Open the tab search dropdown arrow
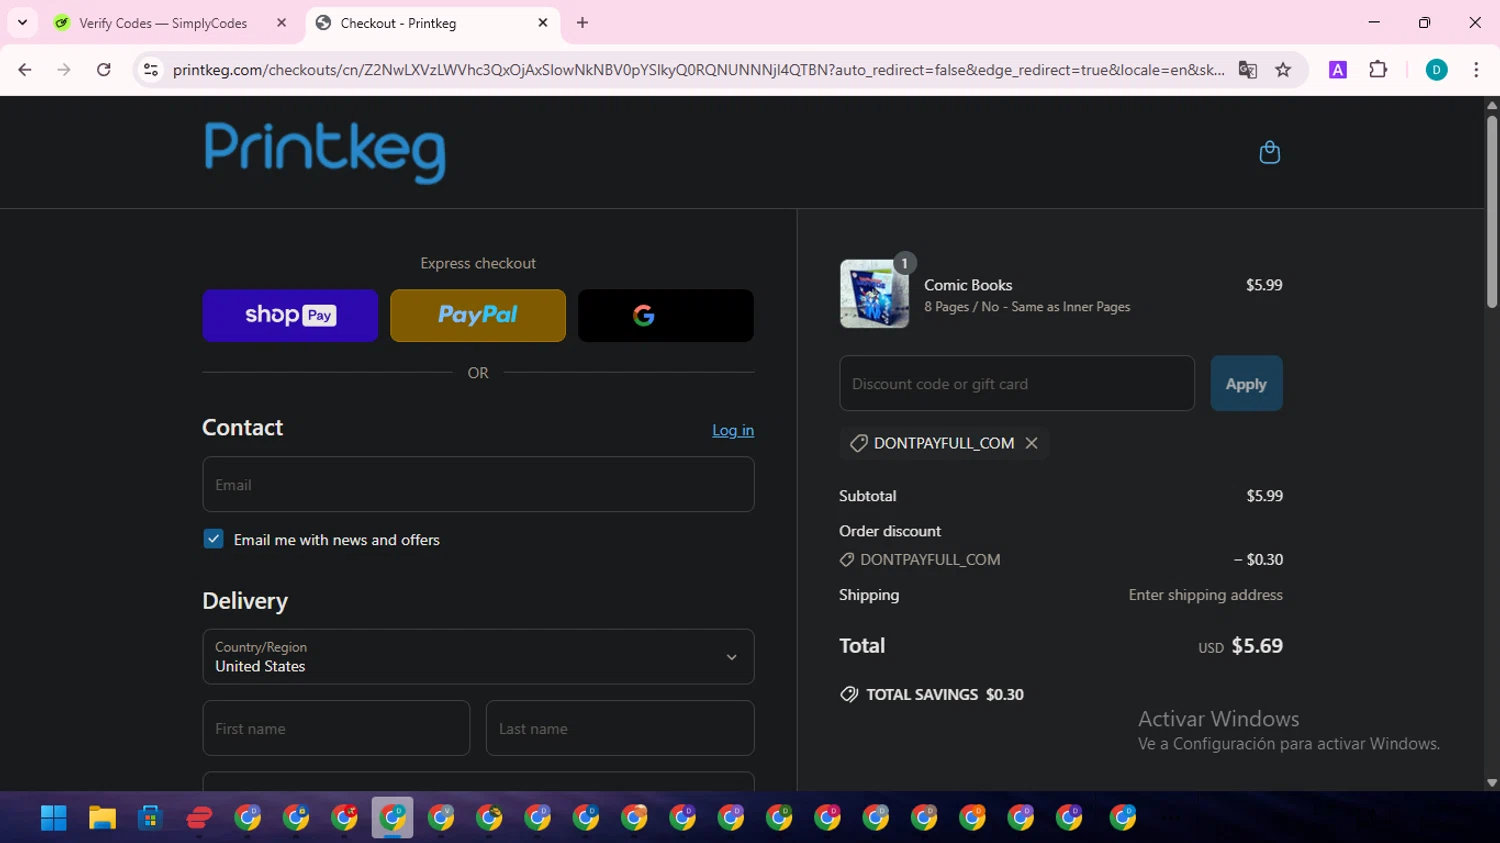1500x843 pixels. point(22,22)
